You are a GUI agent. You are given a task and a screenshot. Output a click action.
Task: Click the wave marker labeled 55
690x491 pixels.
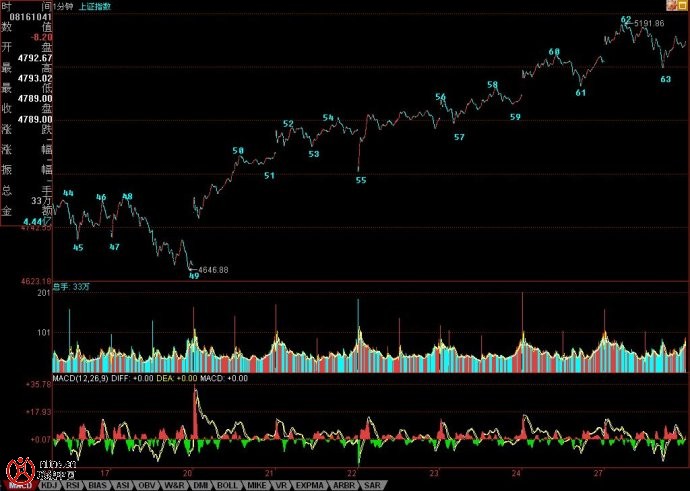[361, 180]
